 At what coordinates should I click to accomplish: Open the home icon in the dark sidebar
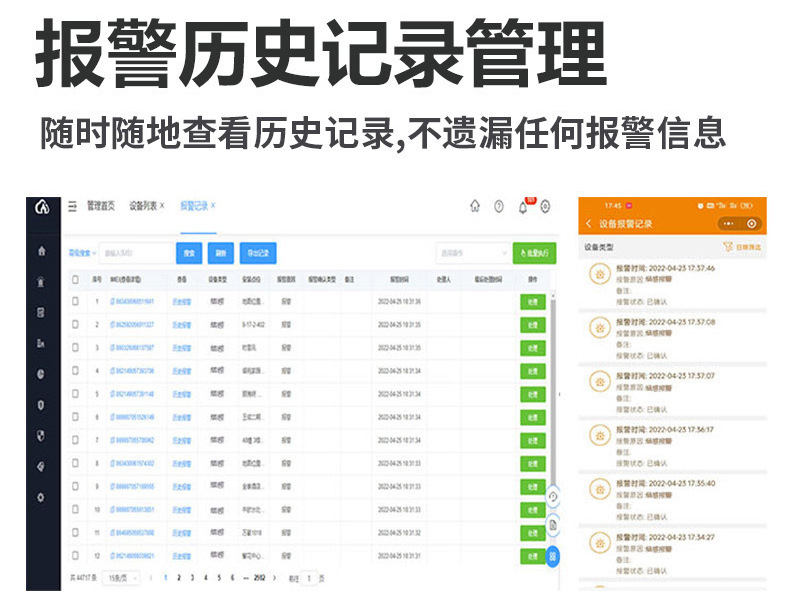42,250
